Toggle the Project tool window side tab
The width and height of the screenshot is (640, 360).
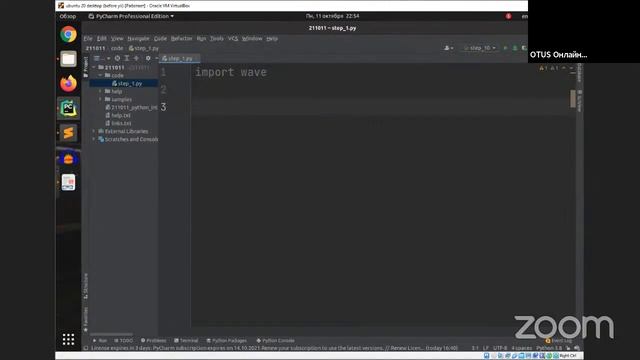tap(86, 67)
